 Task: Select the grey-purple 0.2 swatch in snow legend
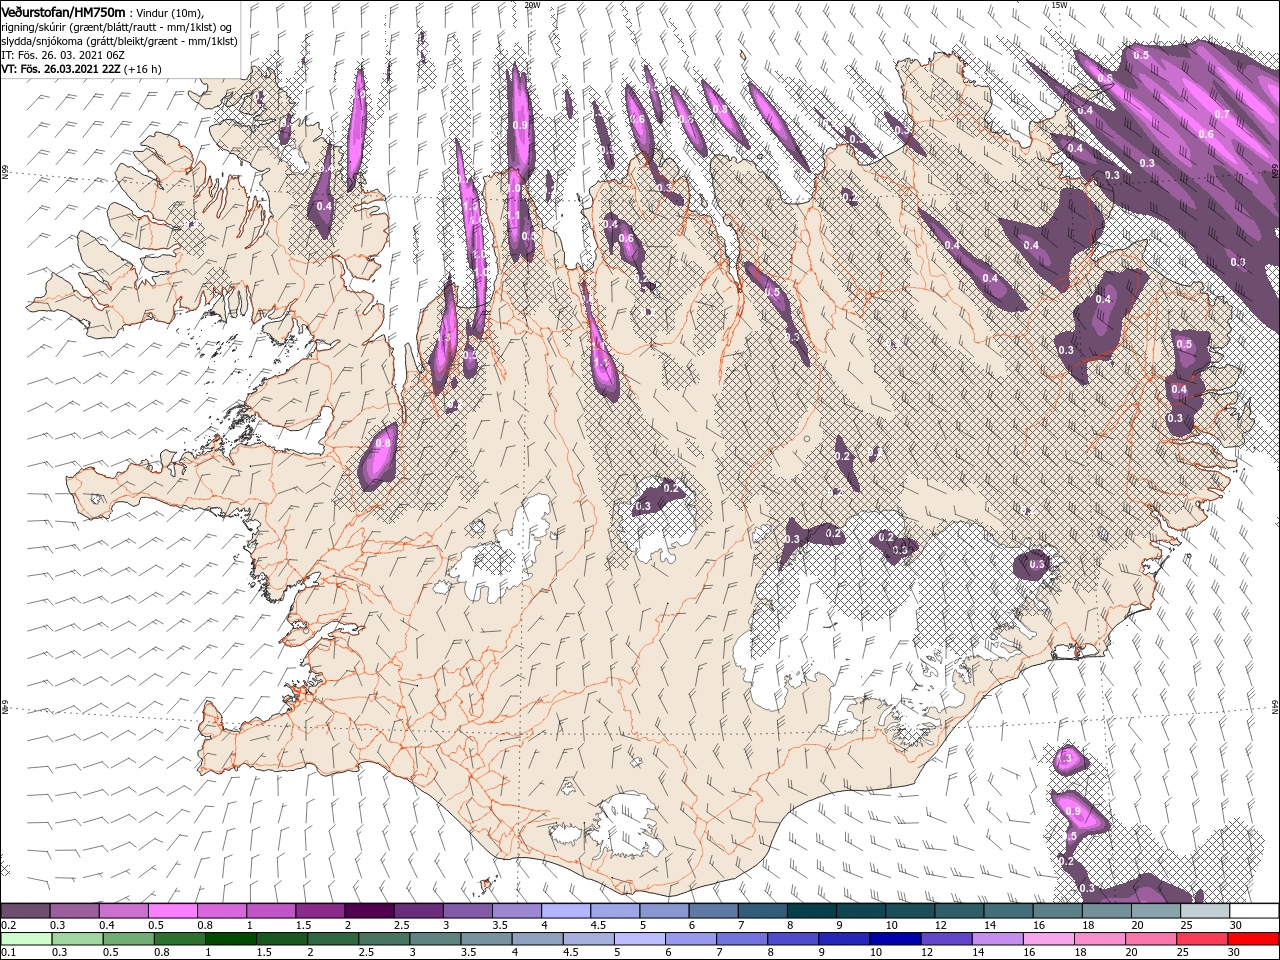[x=25, y=911]
